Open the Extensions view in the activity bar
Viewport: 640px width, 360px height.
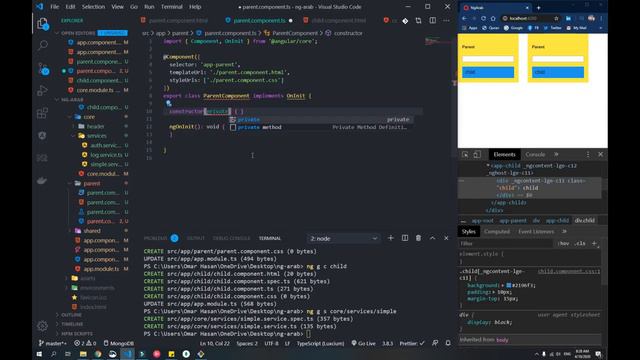(42, 113)
